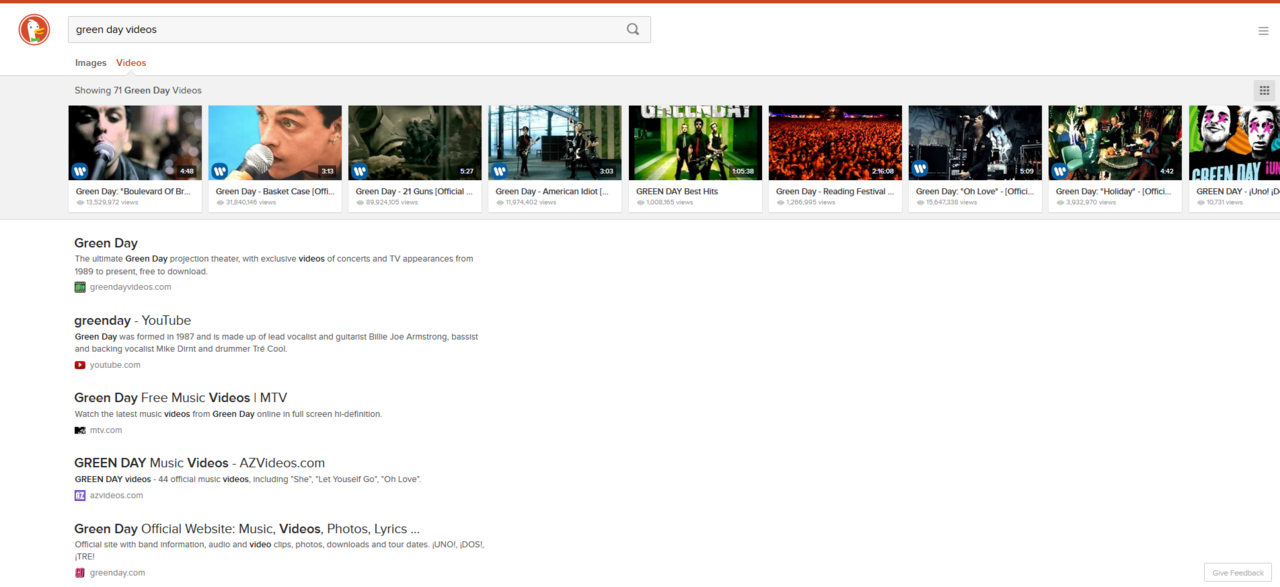Image resolution: width=1280 pixels, height=587 pixels.
Task: Click the 'Showing 71 Green Day Videos' text
Action: coord(138,90)
